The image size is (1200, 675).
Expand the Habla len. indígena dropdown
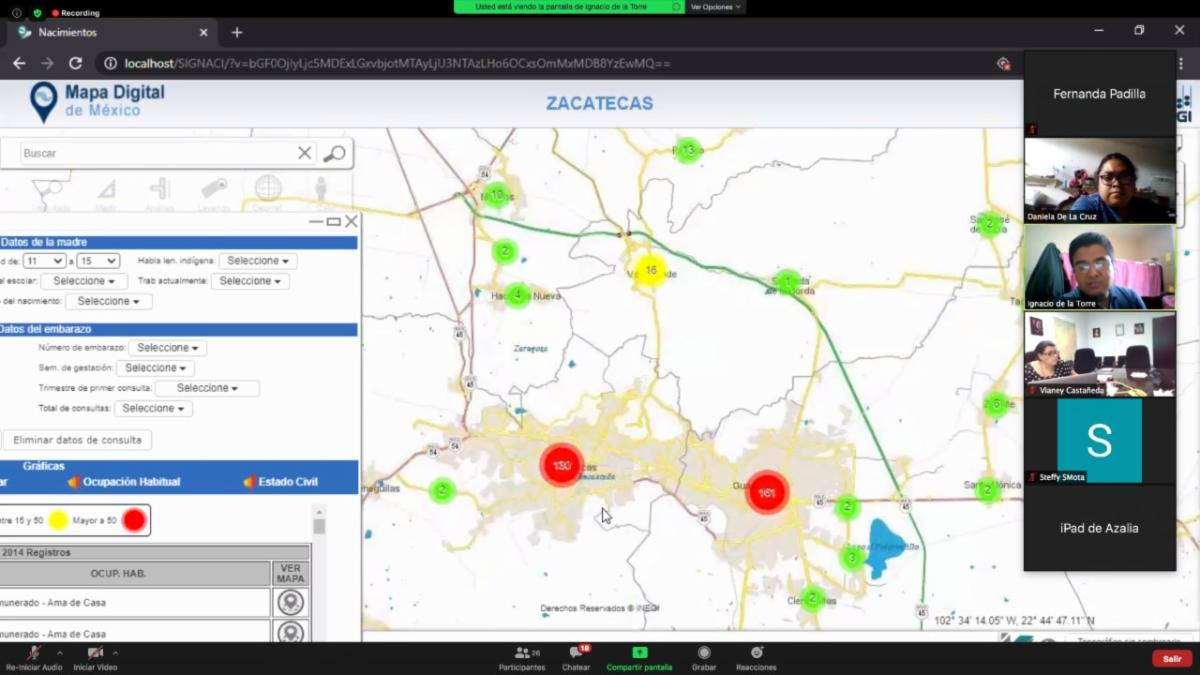coord(258,261)
